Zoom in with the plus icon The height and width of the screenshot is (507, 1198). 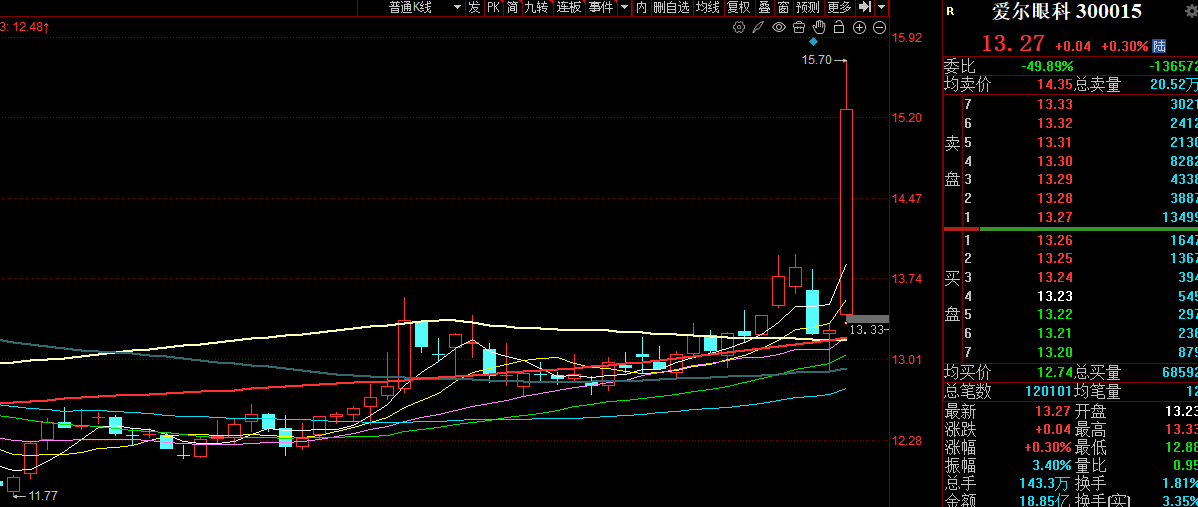point(859,27)
